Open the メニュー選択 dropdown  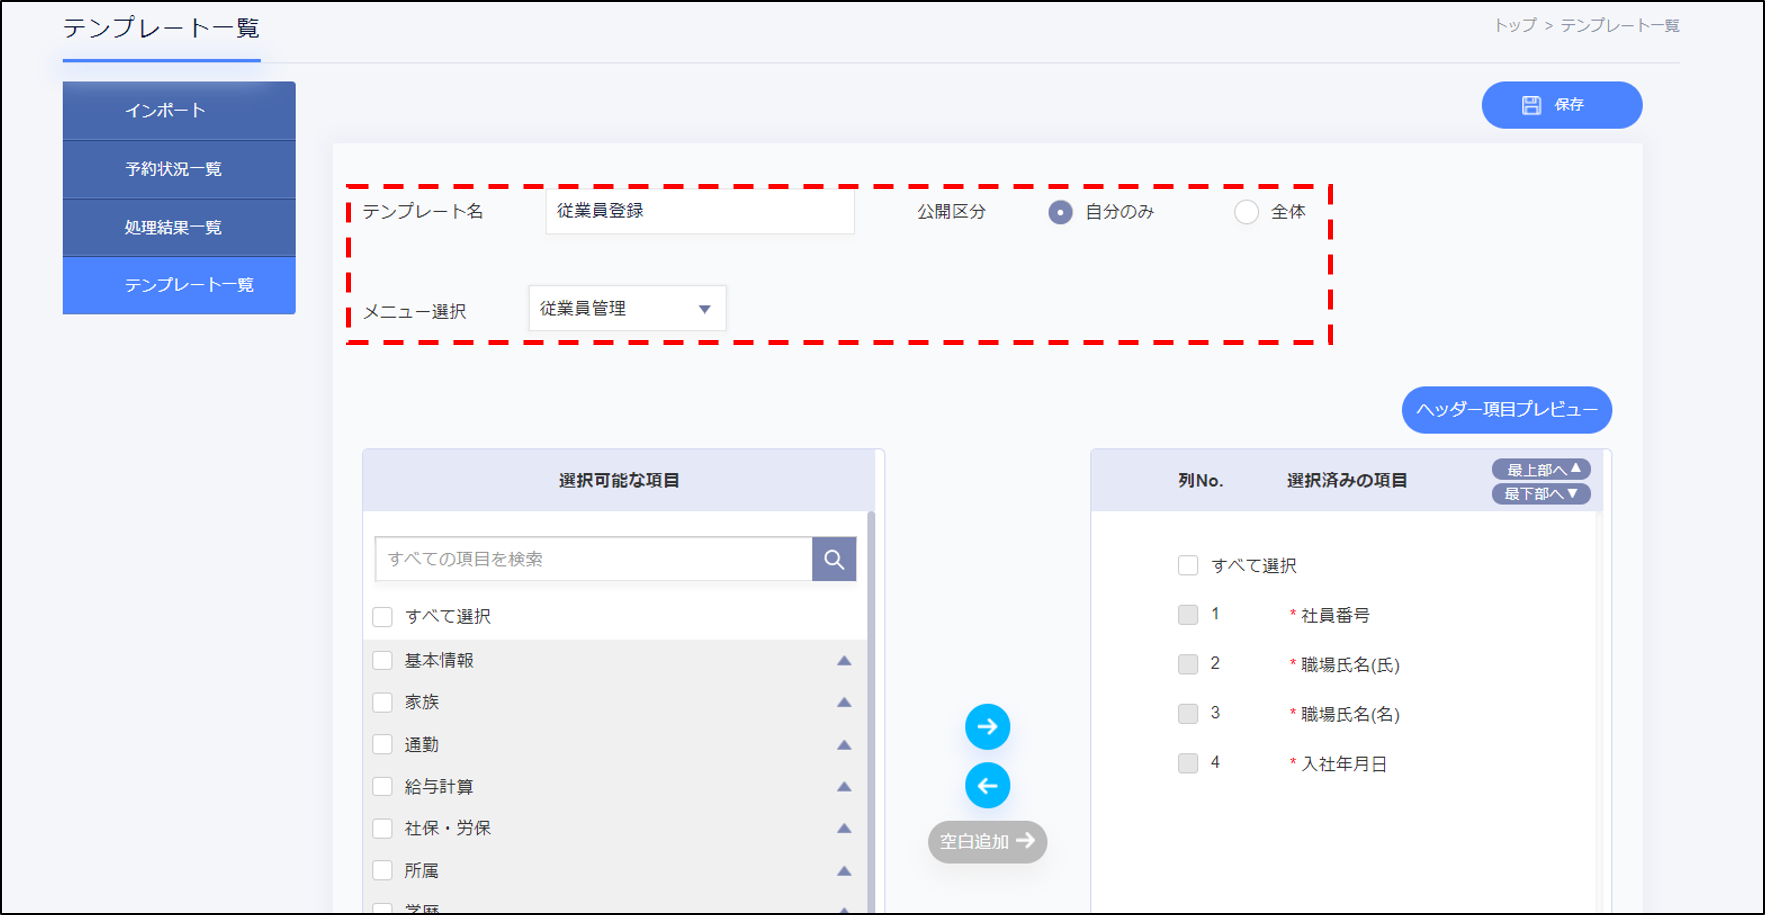point(627,309)
